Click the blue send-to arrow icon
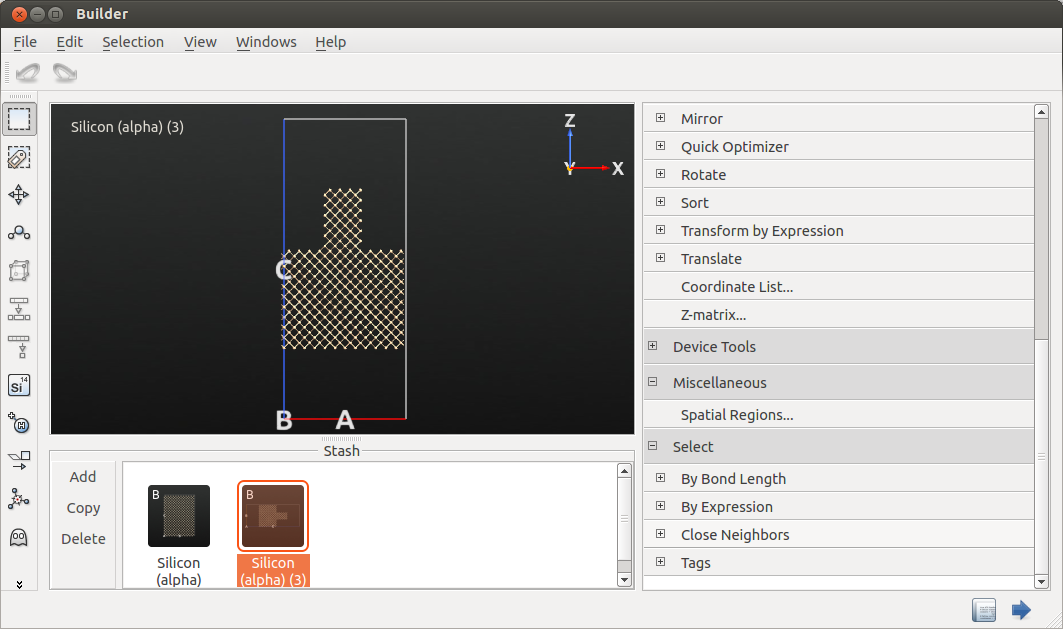The image size is (1063, 629). pos(1021,610)
